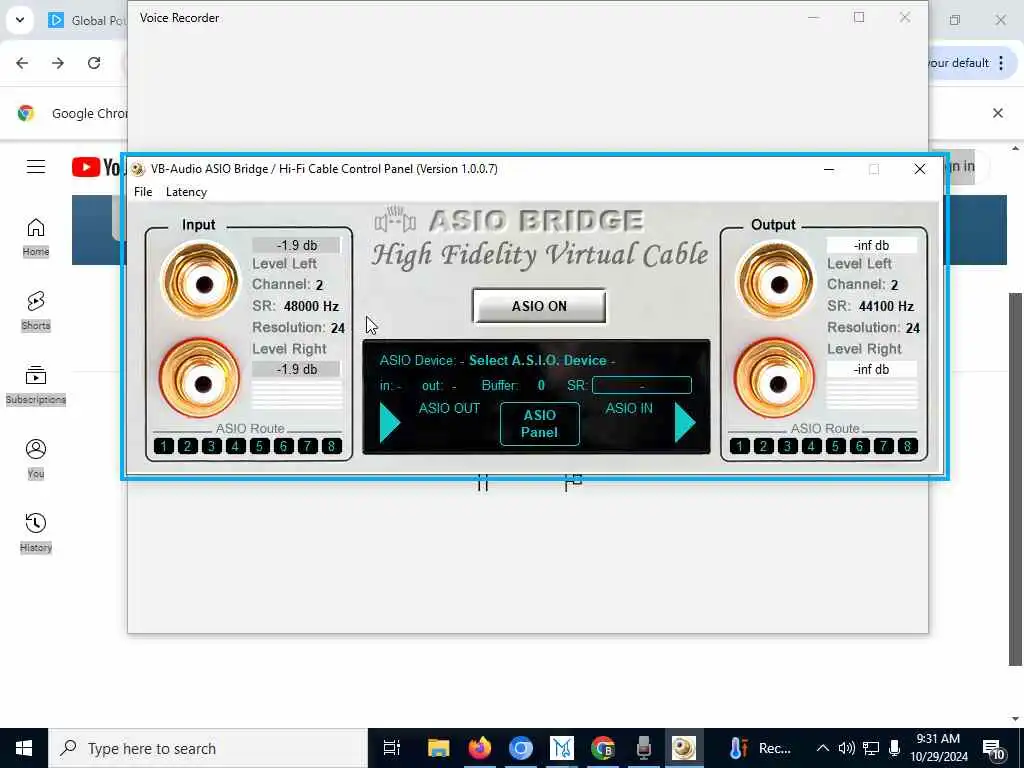The image size is (1024, 768).
Task: Dismiss the Google Chrome default browser bar
Action: pos(998,113)
